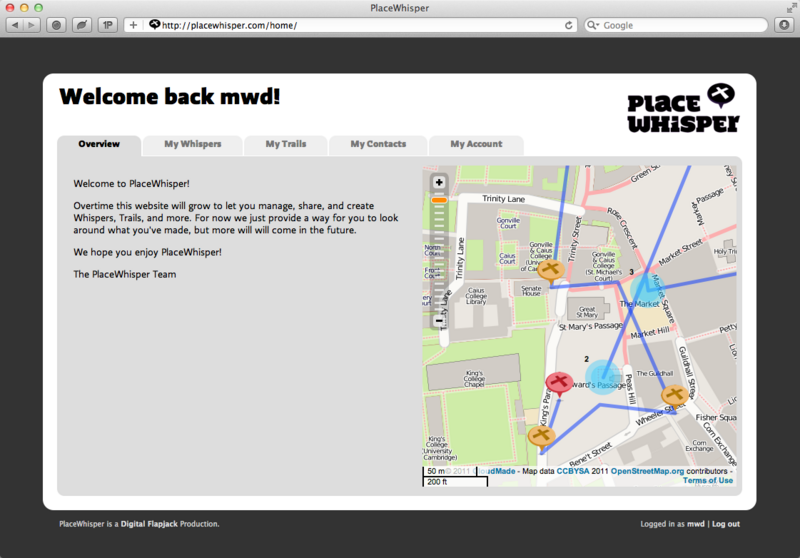Open the CloudMade attribution link
800x558 pixels.
point(495,471)
